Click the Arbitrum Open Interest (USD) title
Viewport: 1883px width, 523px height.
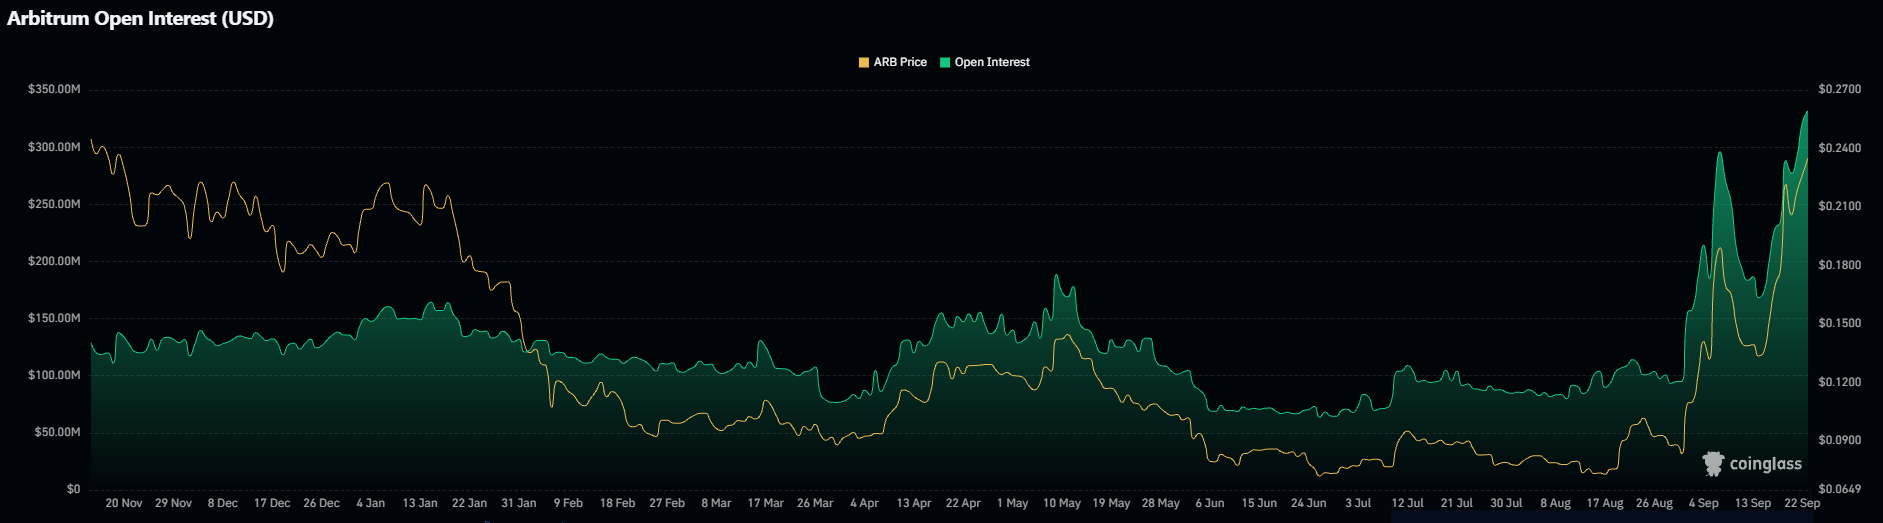(x=140, y=18)
